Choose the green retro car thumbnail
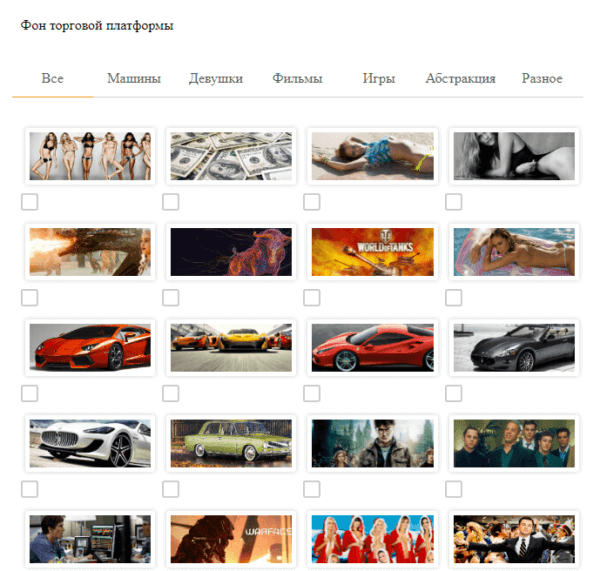The height and width of the screenshot is (571, 600). tap(231, 443)
